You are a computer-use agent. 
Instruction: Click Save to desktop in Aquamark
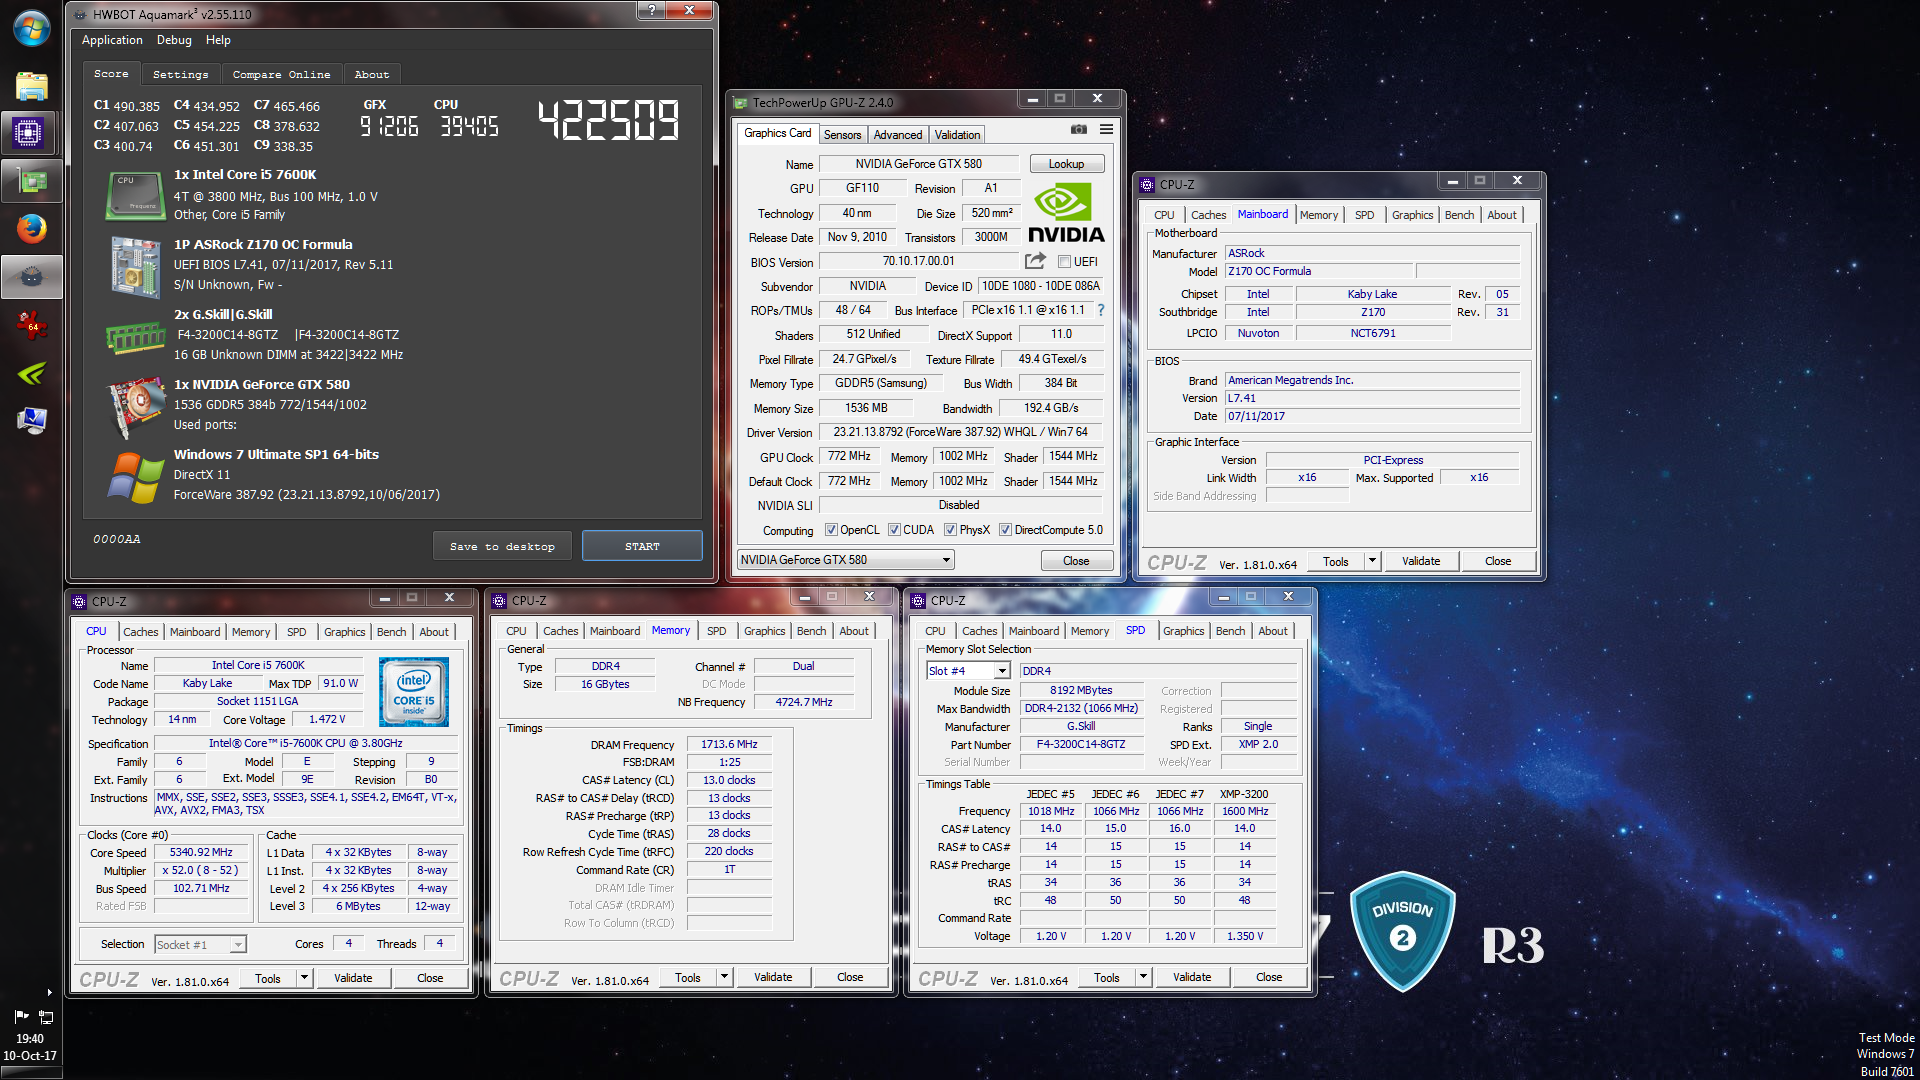click(x=502, y=546)
